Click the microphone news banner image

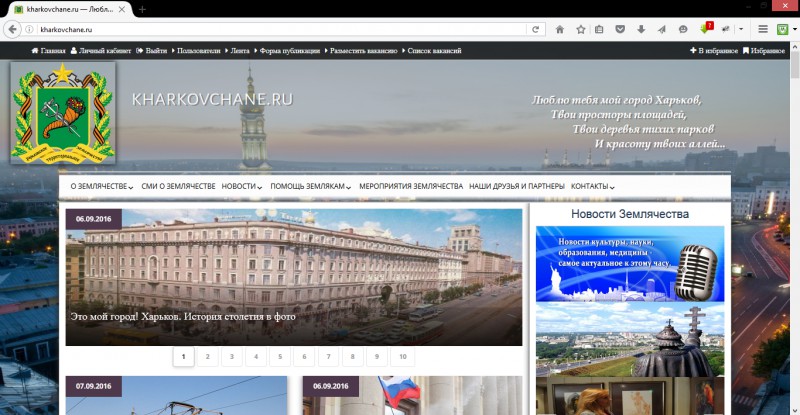(x=630, y=263)
